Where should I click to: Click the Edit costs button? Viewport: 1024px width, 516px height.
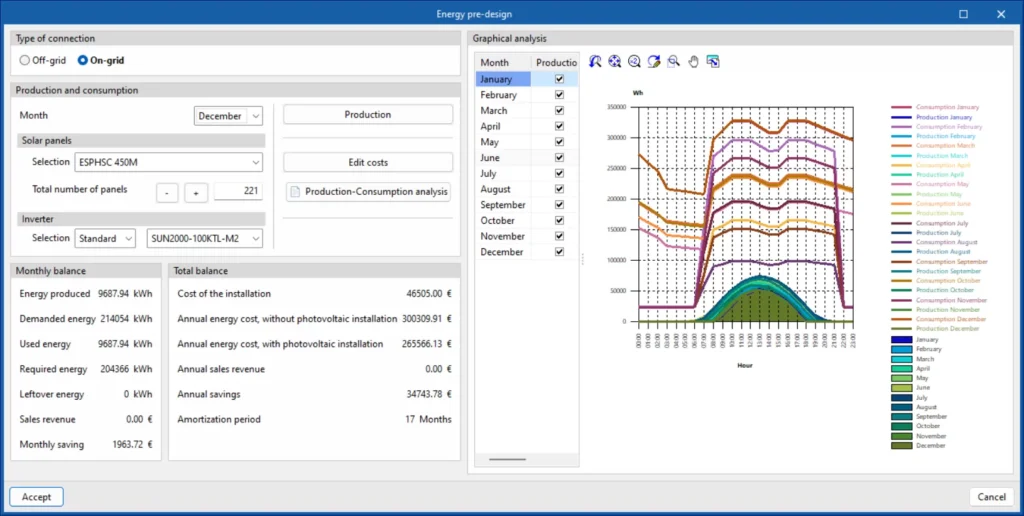tap(368, 162)
